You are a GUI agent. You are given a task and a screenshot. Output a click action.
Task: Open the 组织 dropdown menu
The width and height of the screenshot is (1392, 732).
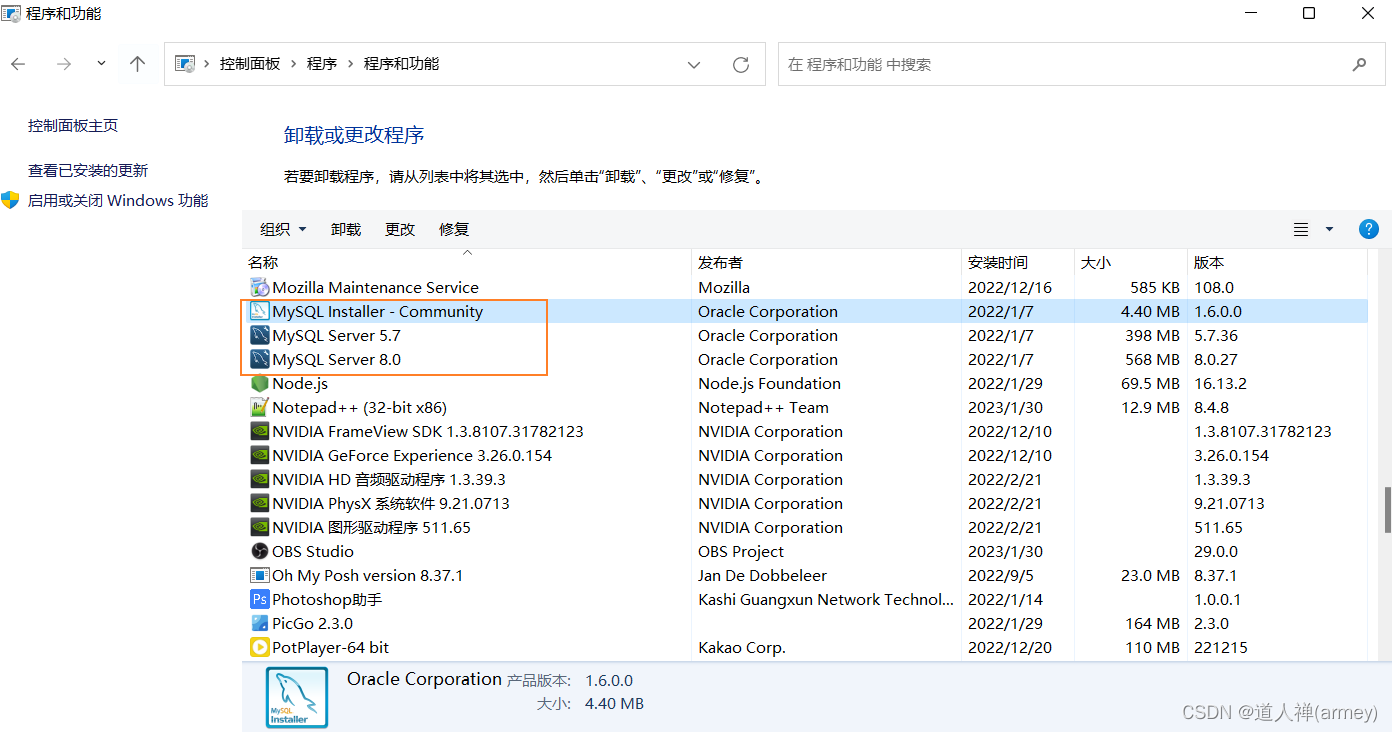283,230
